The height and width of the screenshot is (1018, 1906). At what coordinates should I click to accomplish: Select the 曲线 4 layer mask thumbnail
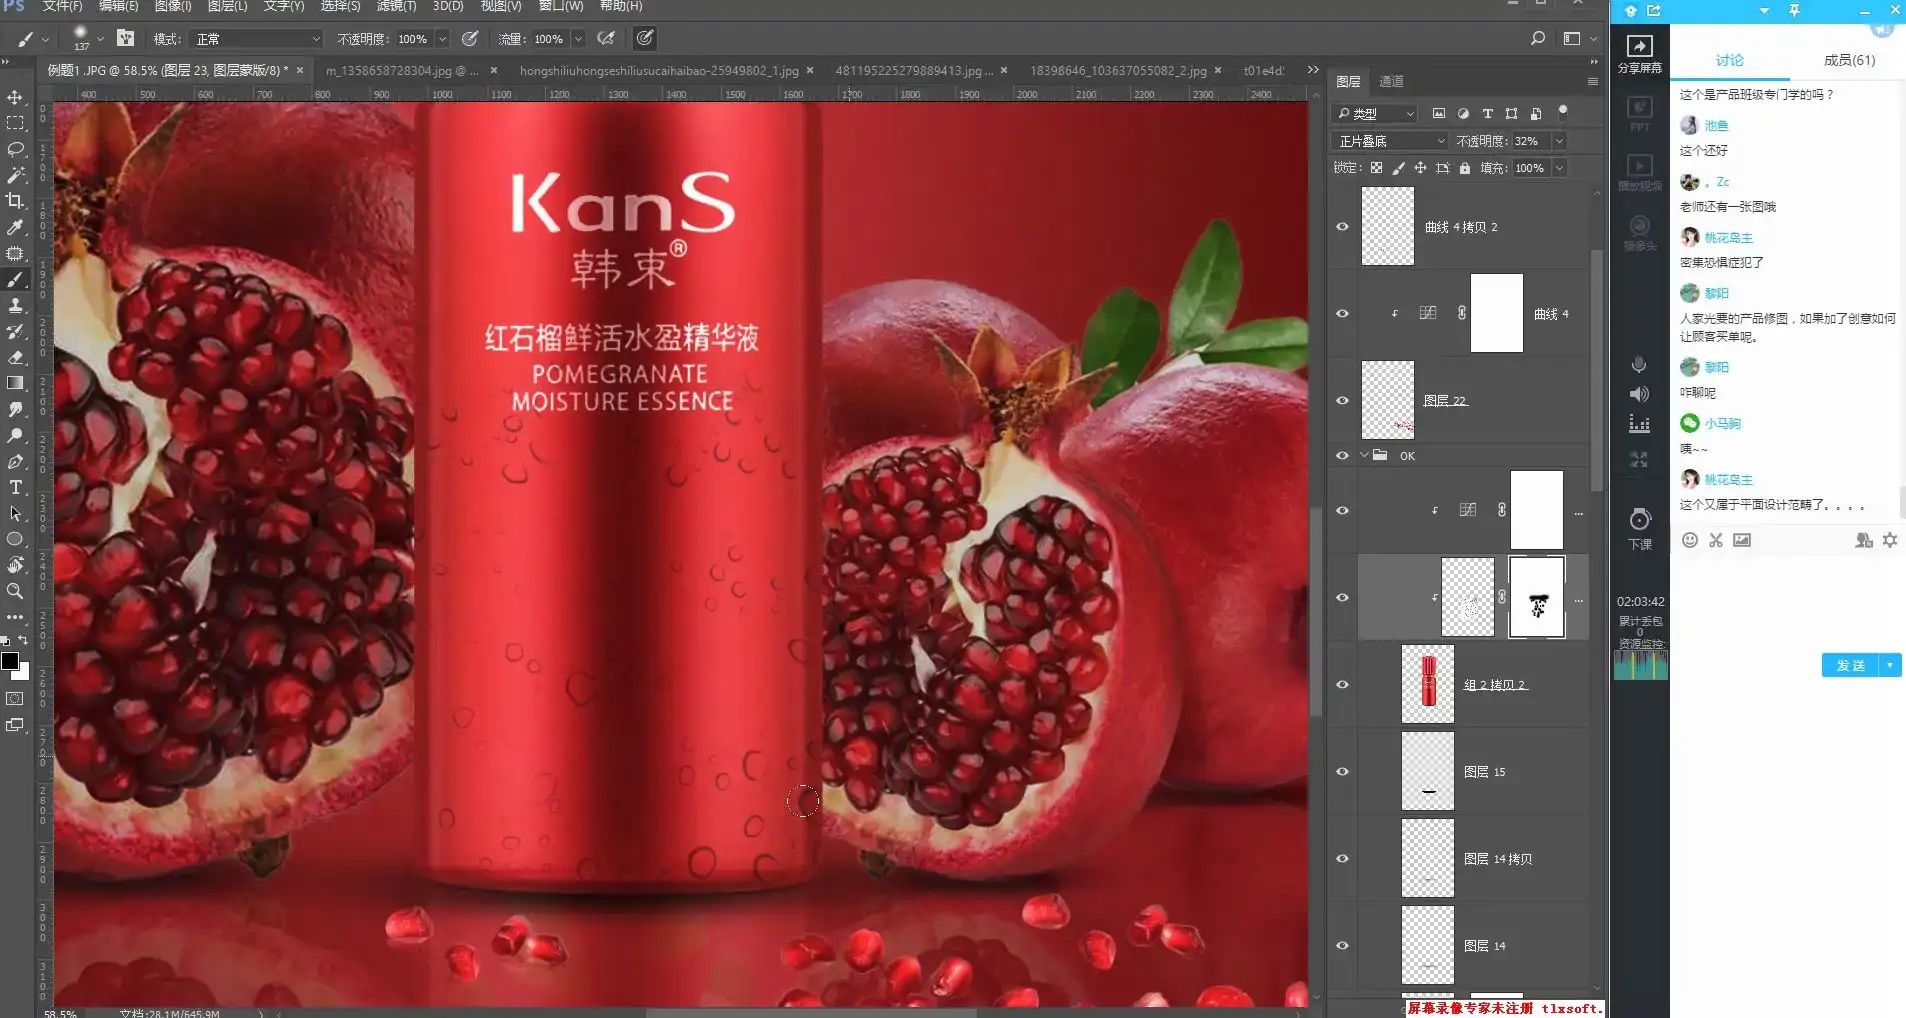(1496, 313)
